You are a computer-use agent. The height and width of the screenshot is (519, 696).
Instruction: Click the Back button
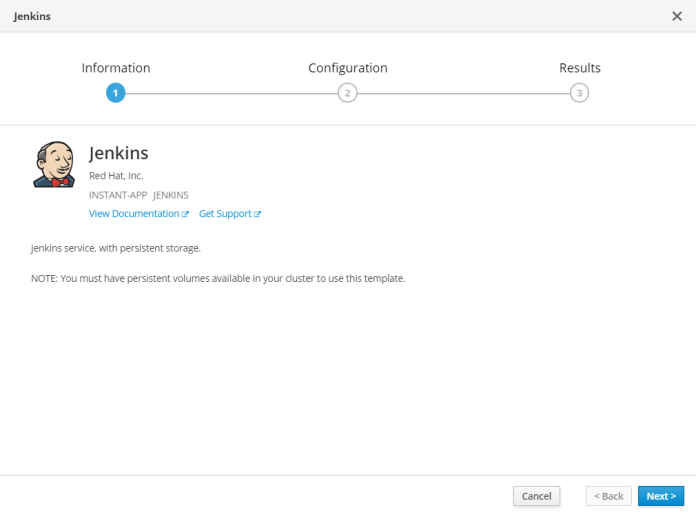pyautogui.click(x=609, y=496)
